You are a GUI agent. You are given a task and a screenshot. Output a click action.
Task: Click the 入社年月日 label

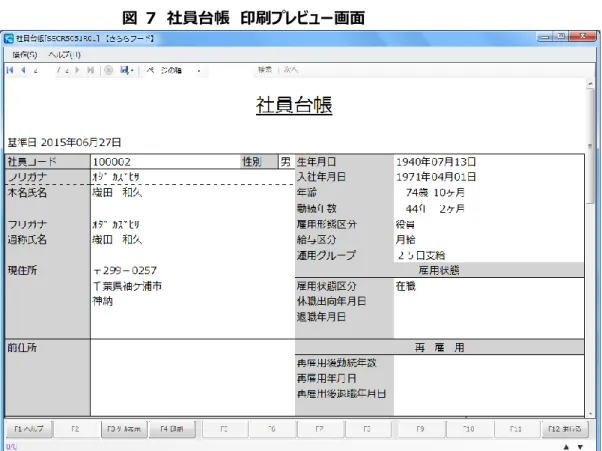tap(321, 177)
